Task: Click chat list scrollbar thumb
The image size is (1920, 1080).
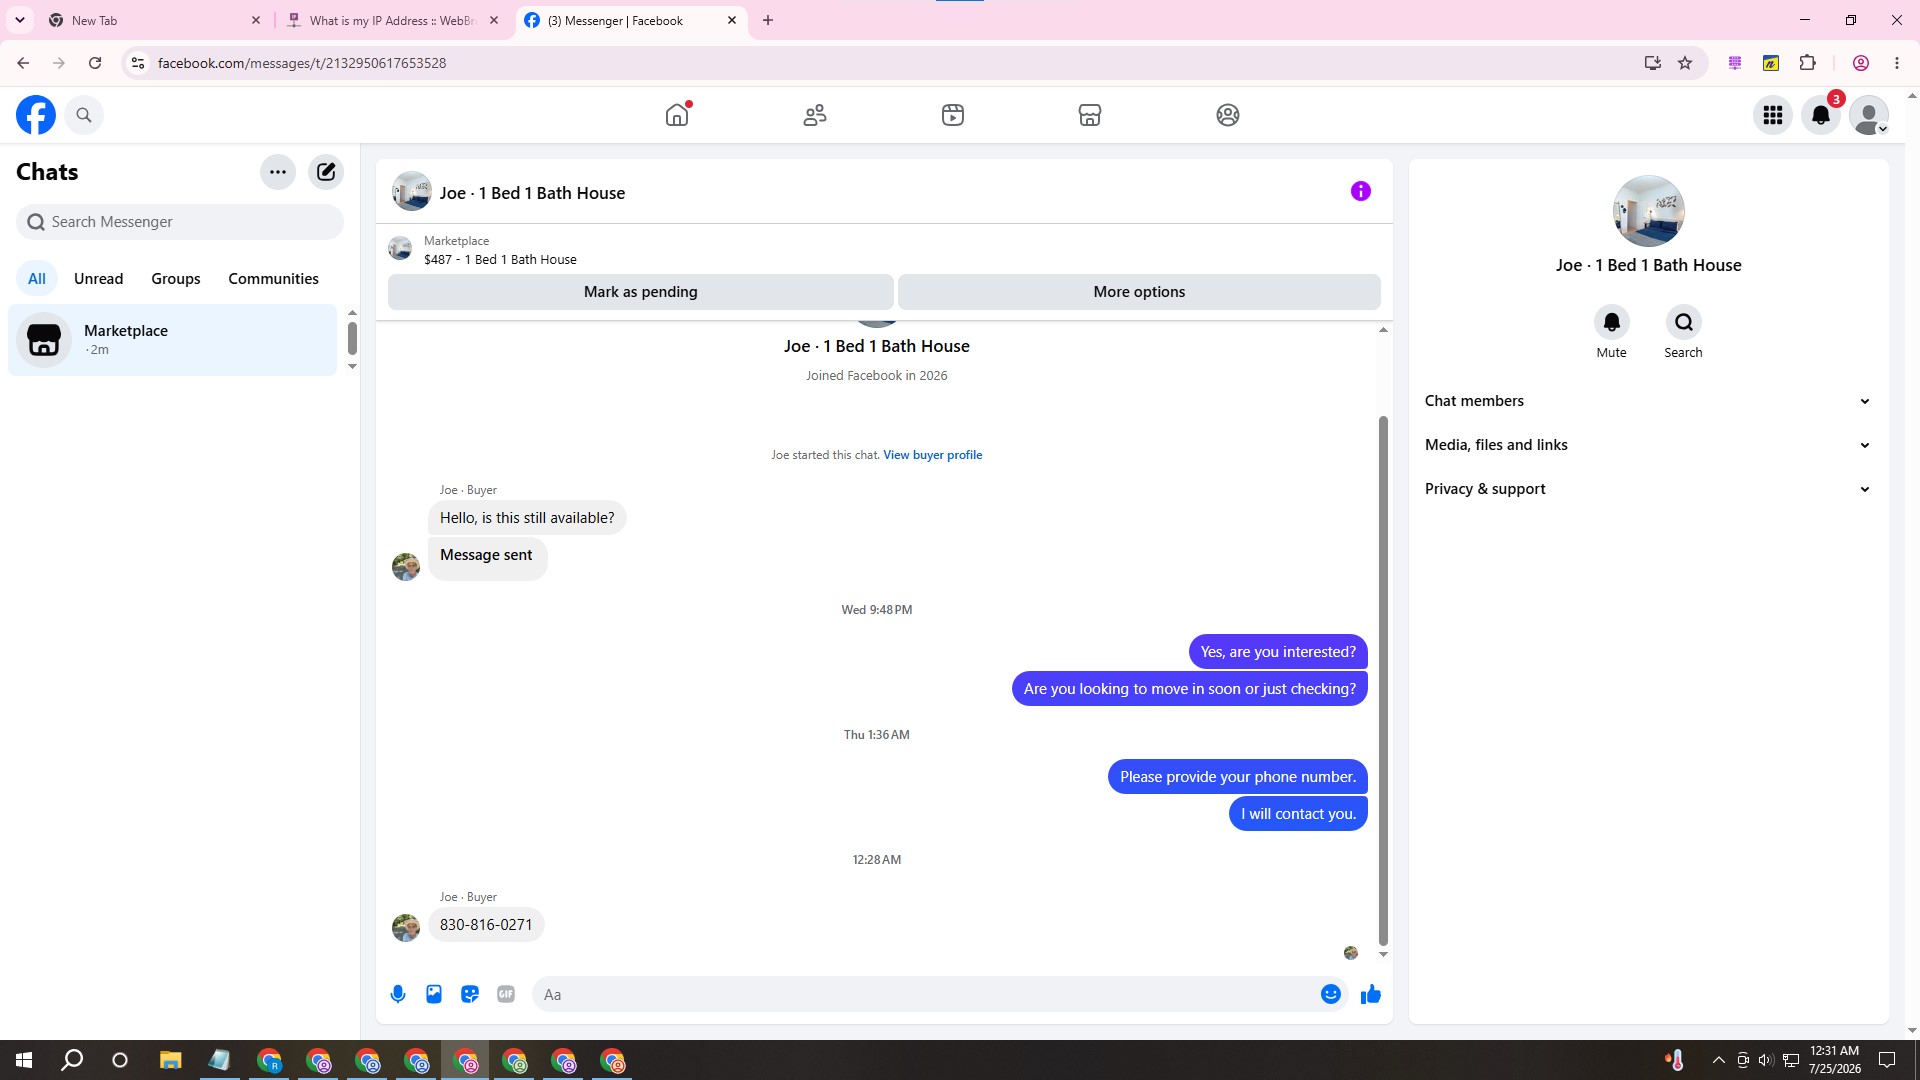Action: coord(352,338)
